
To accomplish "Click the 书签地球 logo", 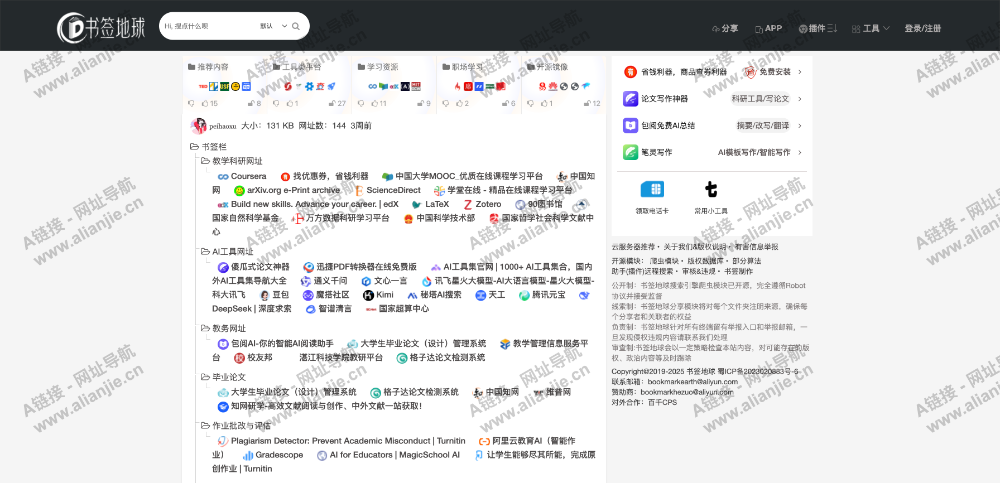I will coord(101,26).
